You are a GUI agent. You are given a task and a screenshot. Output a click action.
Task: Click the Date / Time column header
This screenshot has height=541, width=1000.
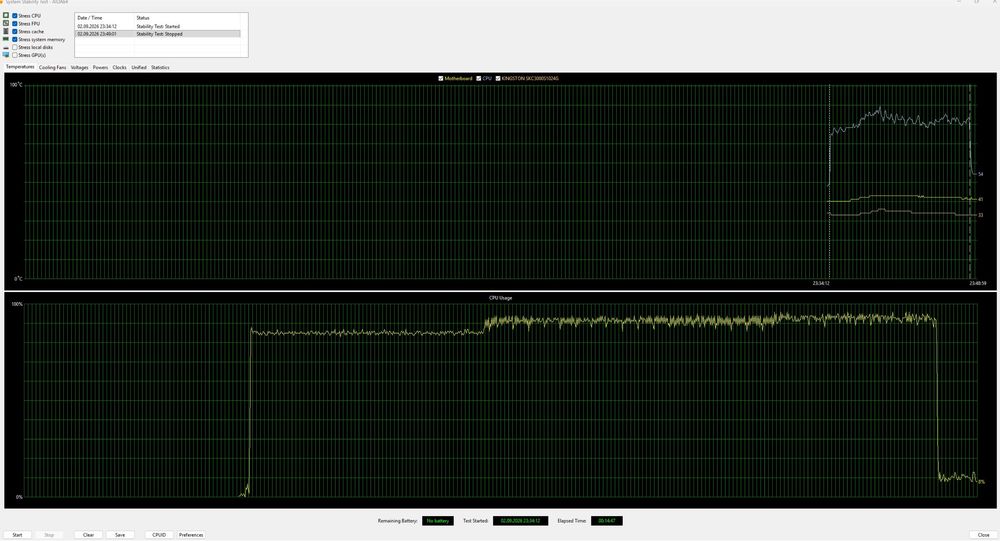pyautogui.click(x=105, y=18)
